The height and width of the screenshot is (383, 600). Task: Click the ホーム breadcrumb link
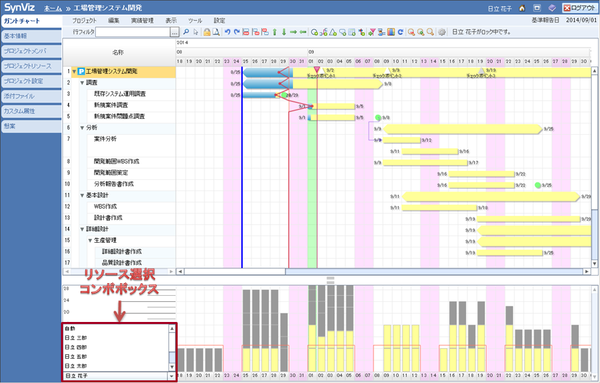pos(53,8)
